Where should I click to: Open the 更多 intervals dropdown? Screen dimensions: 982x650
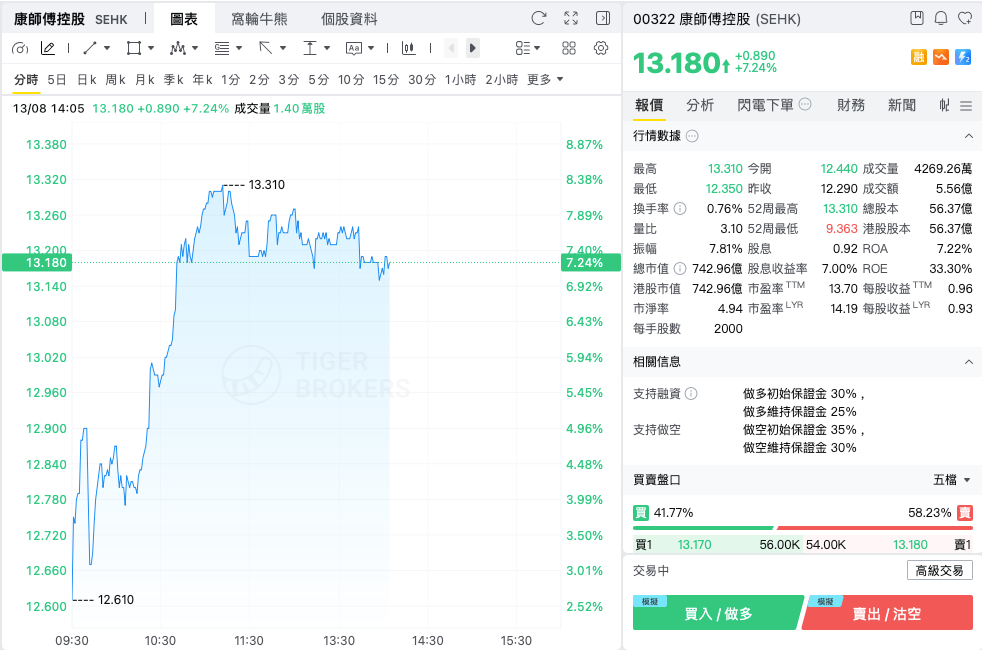coord(545,80)
